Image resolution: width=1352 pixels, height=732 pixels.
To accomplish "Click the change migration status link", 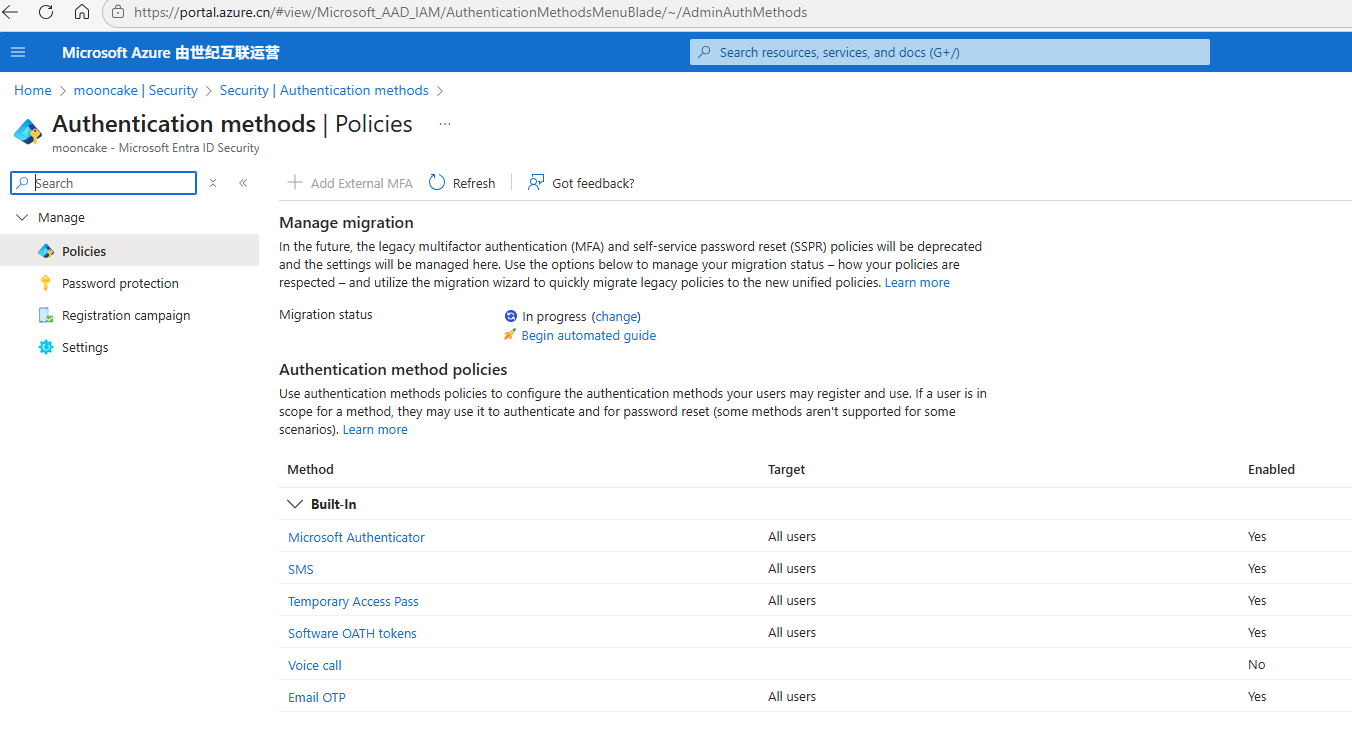I will point(616,316).
